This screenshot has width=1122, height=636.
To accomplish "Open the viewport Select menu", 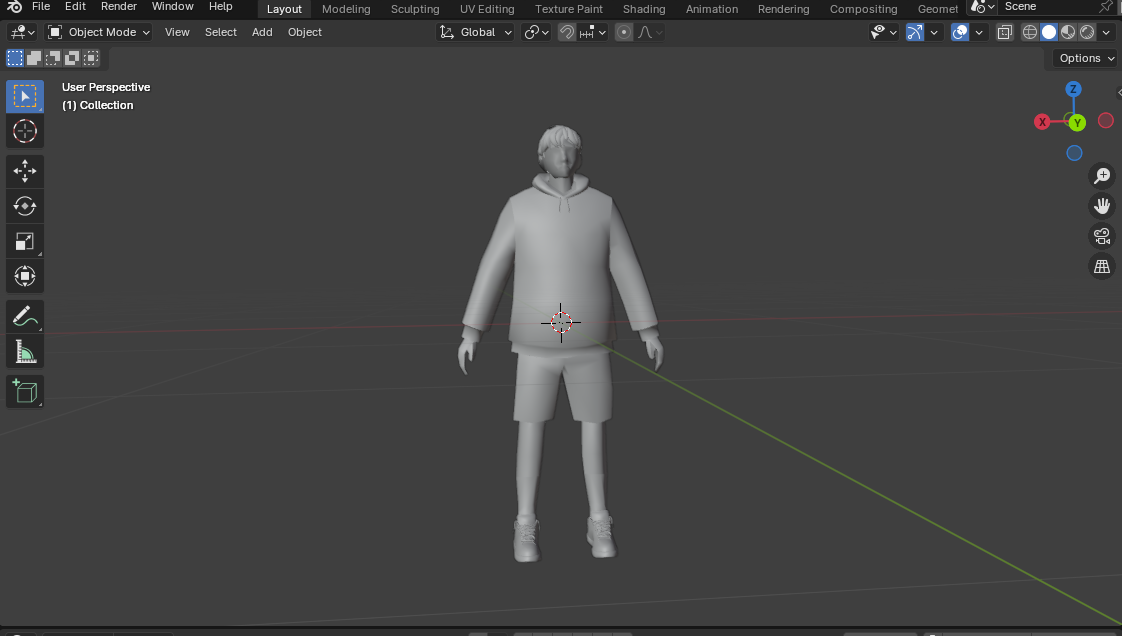I will click(220, 32).
